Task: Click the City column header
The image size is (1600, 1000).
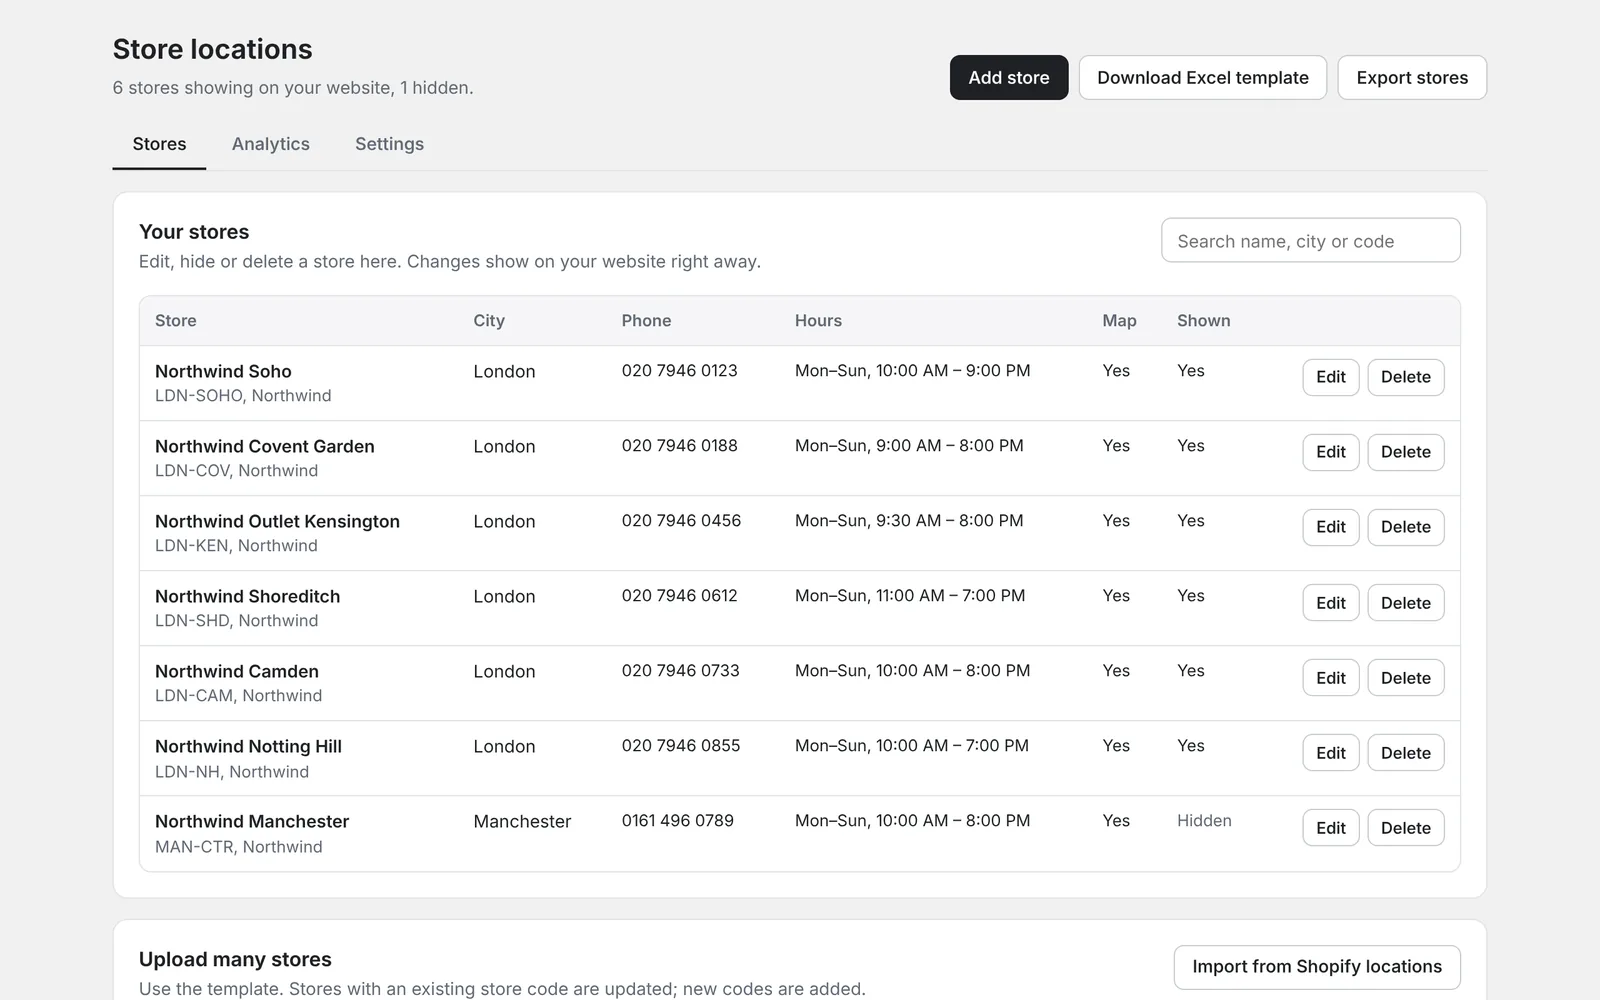Action: click(489, 320)
